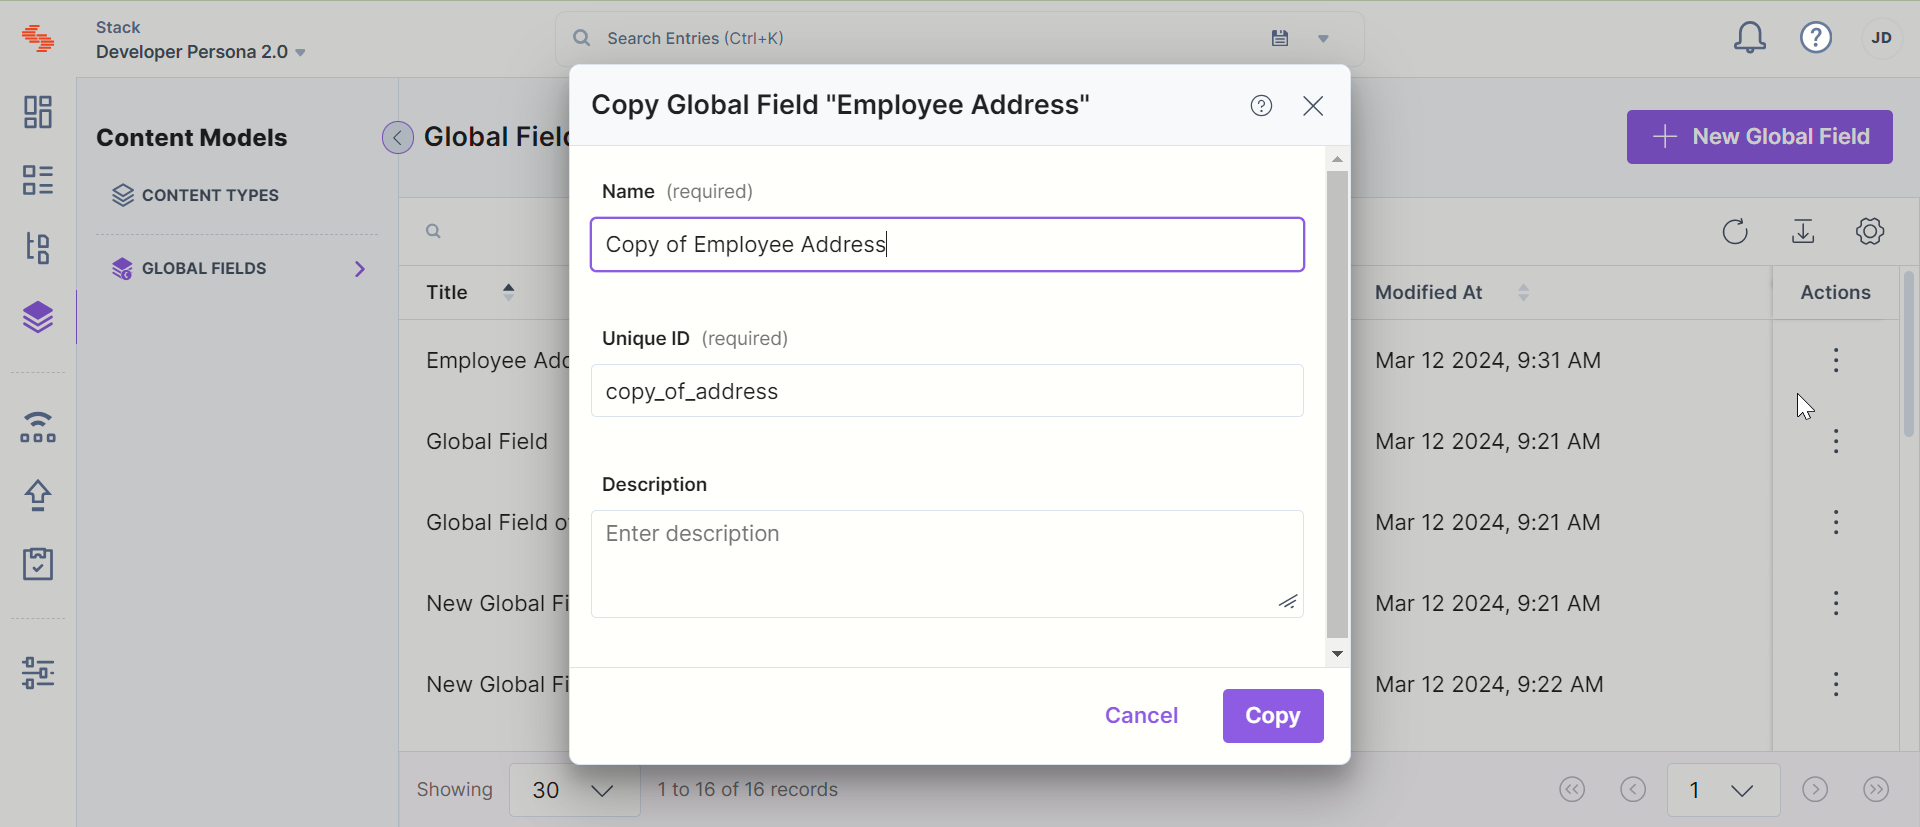Click the dialog scrollbar down arrow

tap(1338, 654)
